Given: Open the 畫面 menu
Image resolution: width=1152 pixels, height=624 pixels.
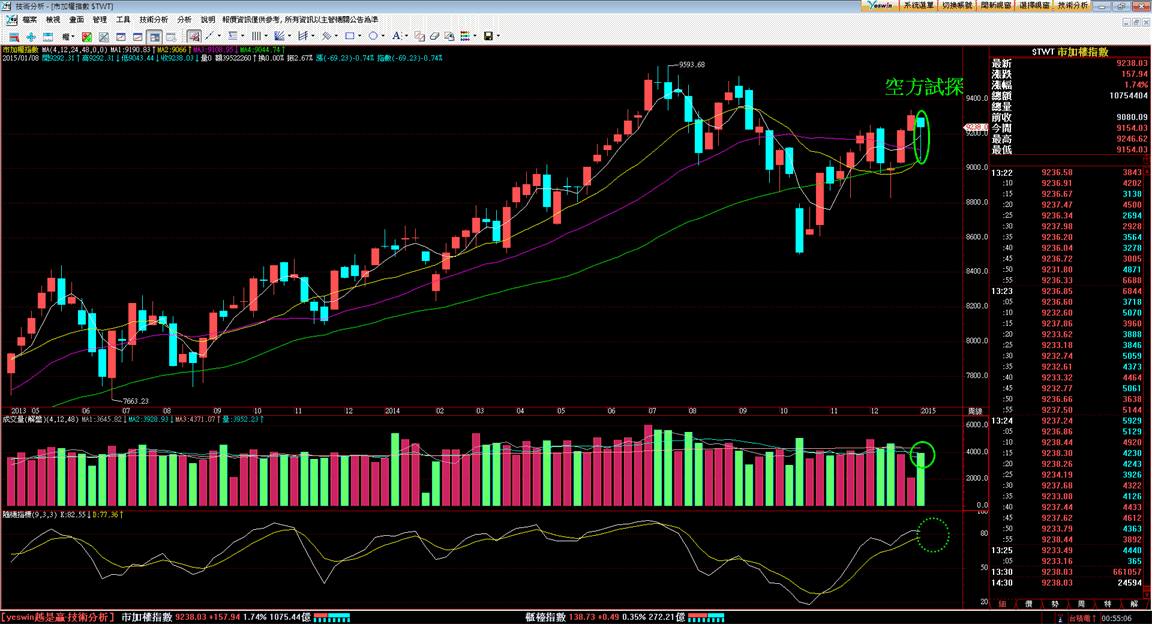Looking at the screenshot, I should (x=76, y=20).
